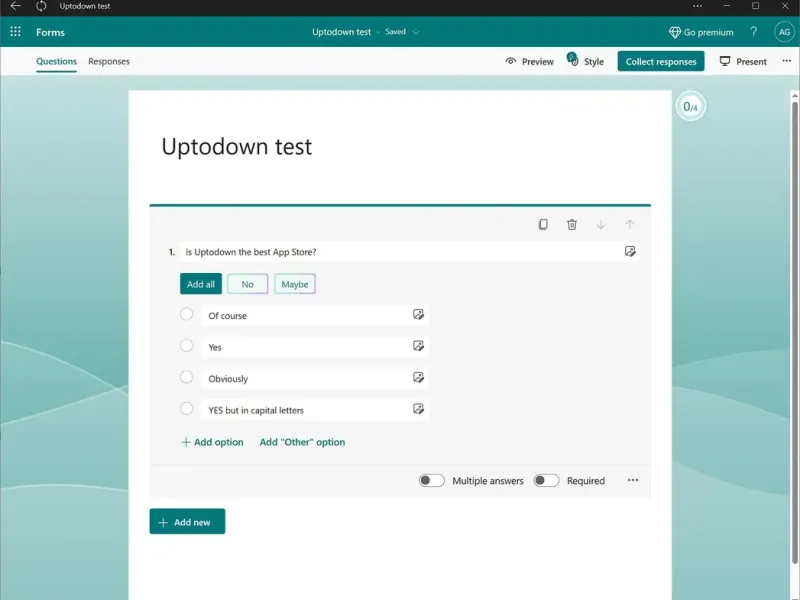The height and width of the screenshot is (600, 800).
Task: Click the Preview button
Action: coord(529,61)
